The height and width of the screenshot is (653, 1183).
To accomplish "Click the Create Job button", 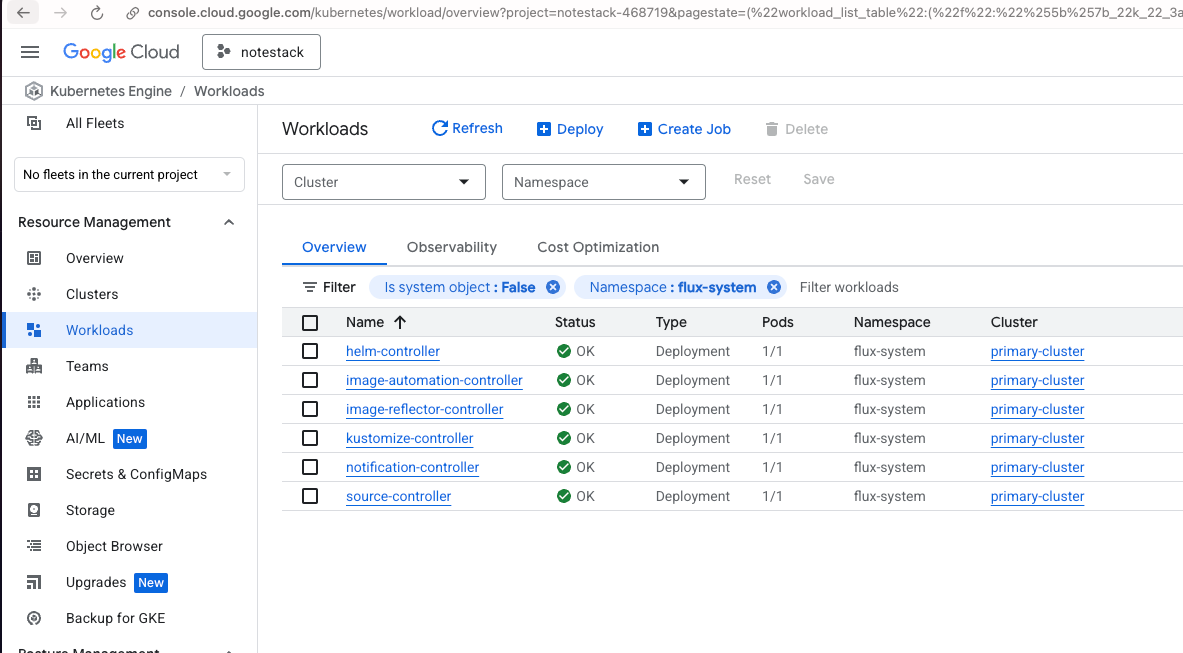I will 684,129.
